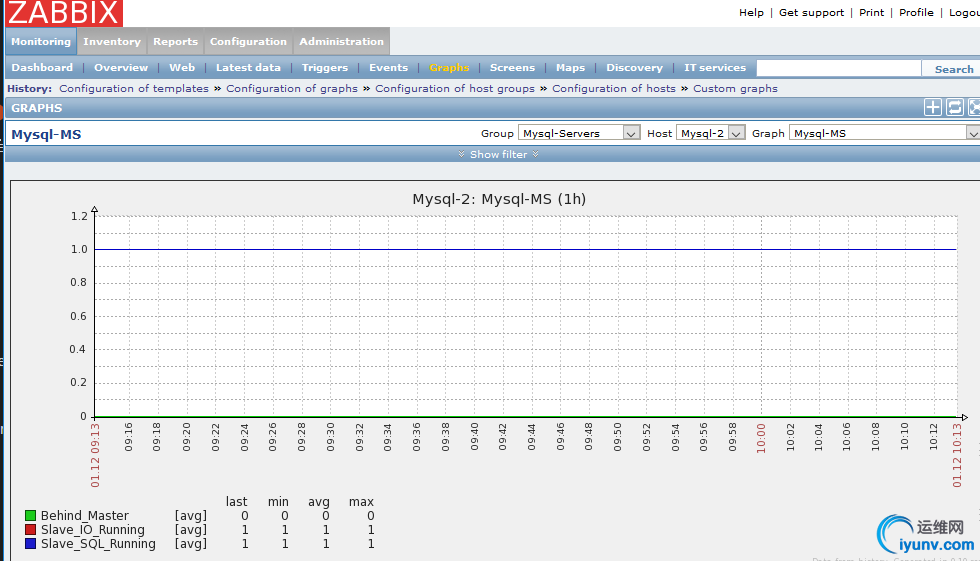Click the green Behind_Master legend swatch
The height and width of the screenshot is (561, 980).
point(30,515)
